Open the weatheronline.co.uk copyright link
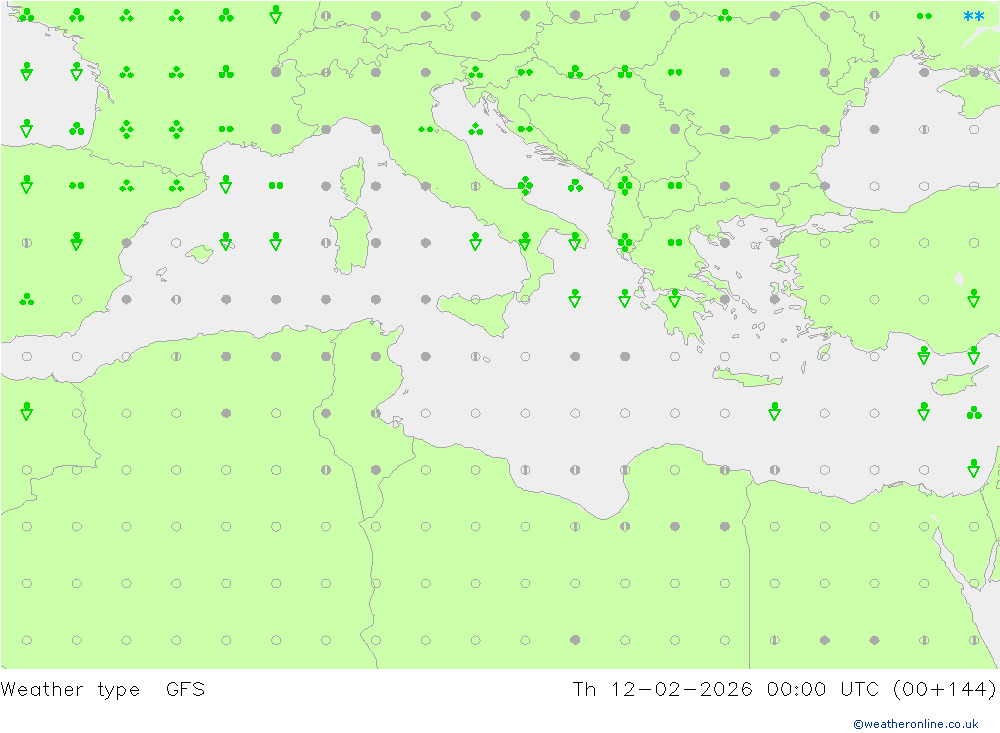Viewport: 1000px width, 733px height. (x=915, y=724)
